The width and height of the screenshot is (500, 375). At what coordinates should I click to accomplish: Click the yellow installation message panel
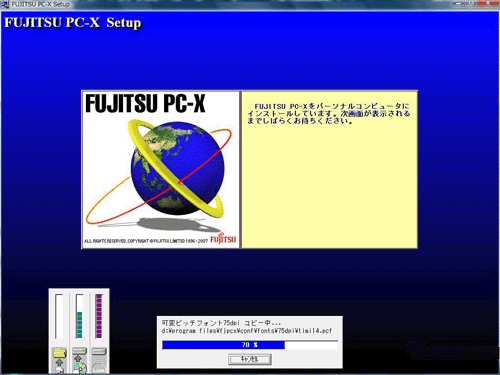[x=329, y=169]
